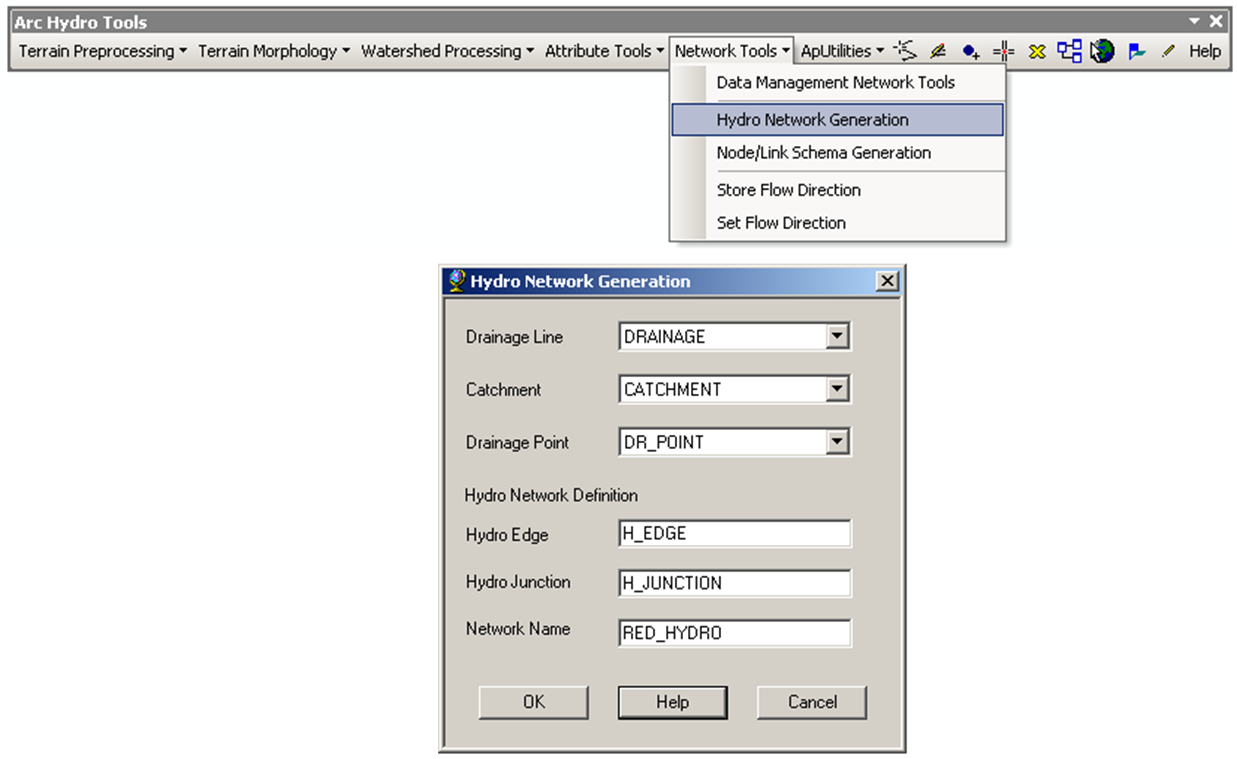Click the yellow X icon
This screenshot has height=759, width=1237.
1037,51
